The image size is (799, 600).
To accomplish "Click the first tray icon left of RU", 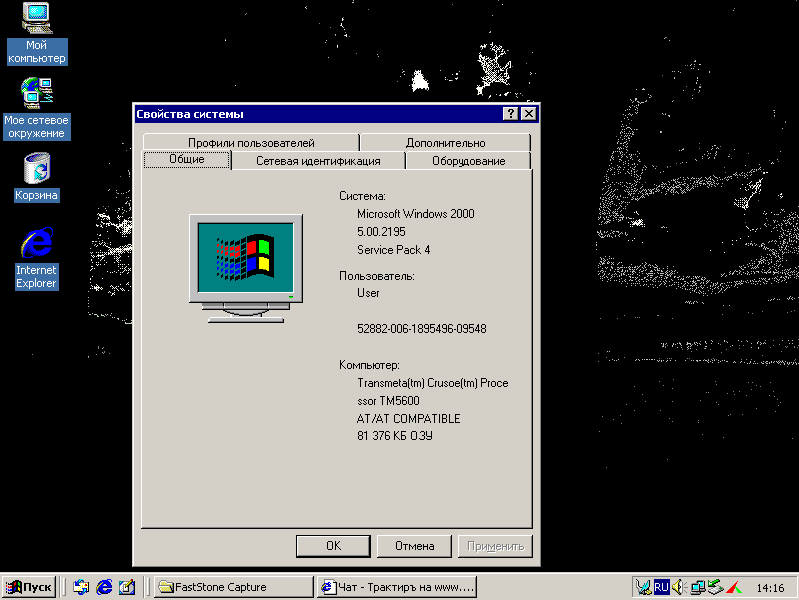I will (x=644, y=587).
